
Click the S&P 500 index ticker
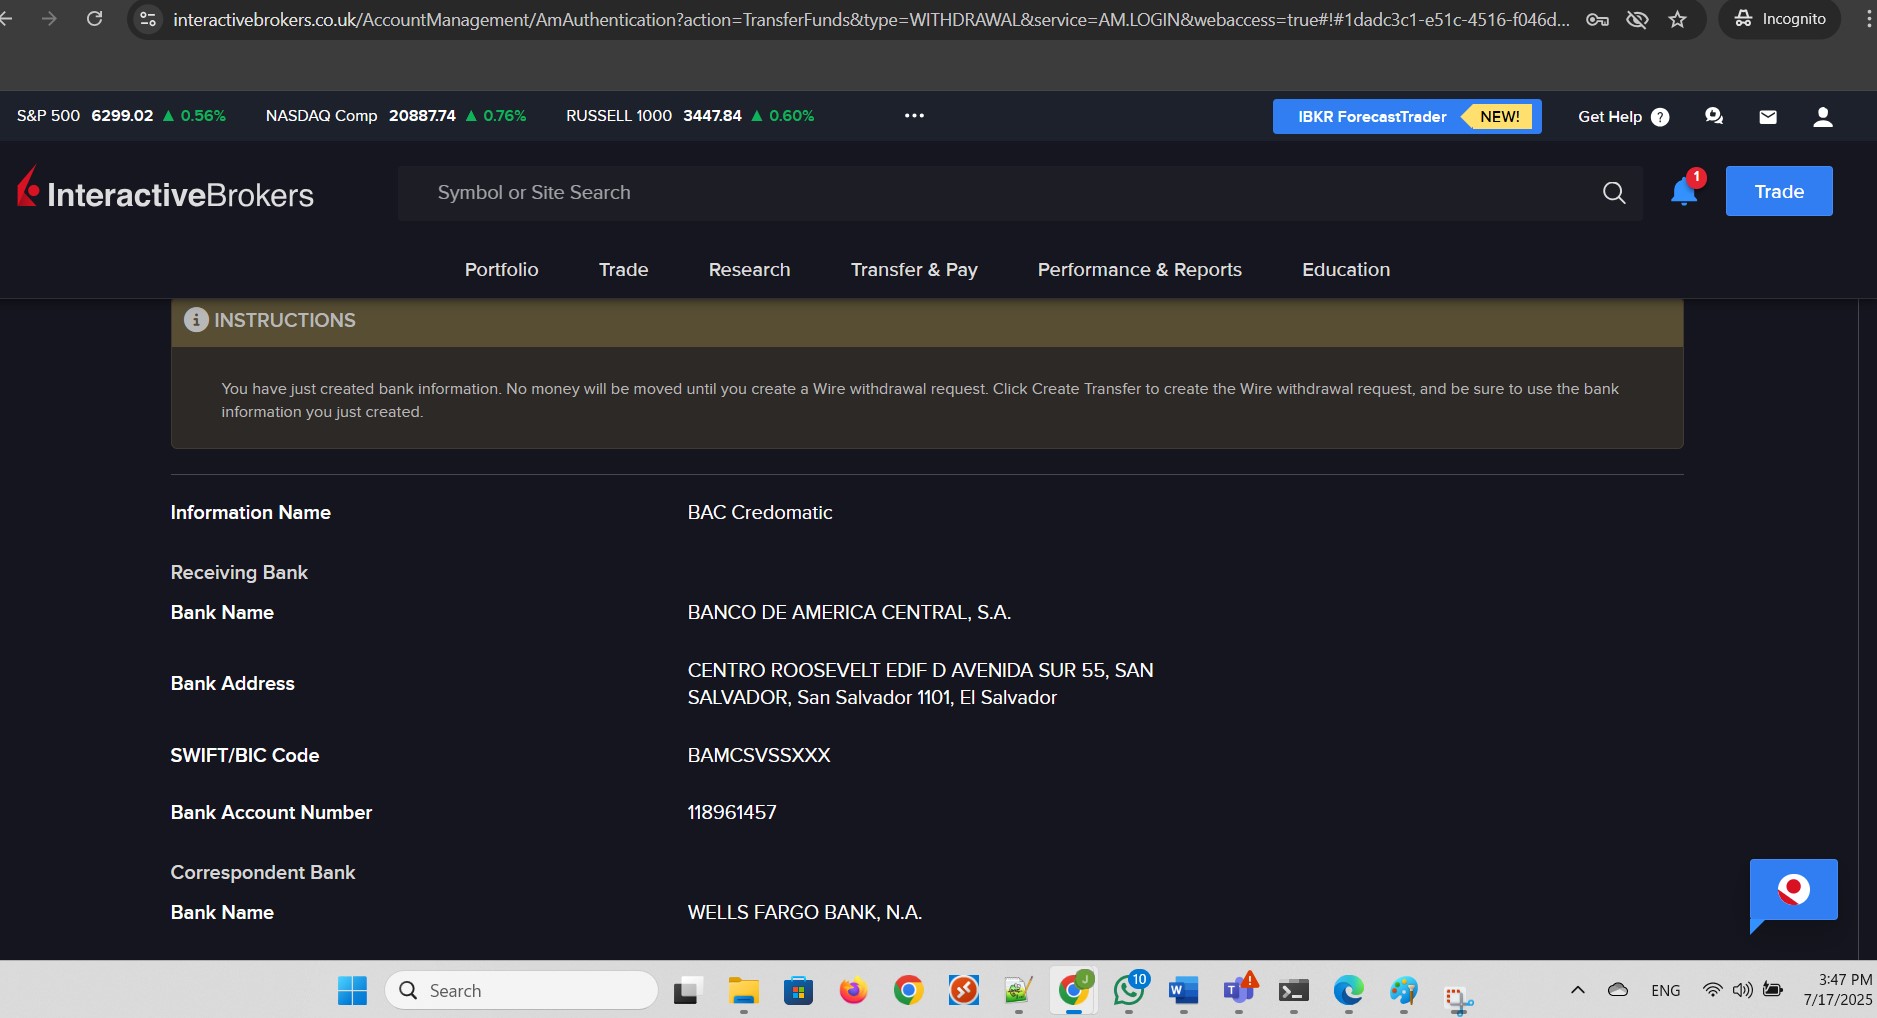point(121,116)
